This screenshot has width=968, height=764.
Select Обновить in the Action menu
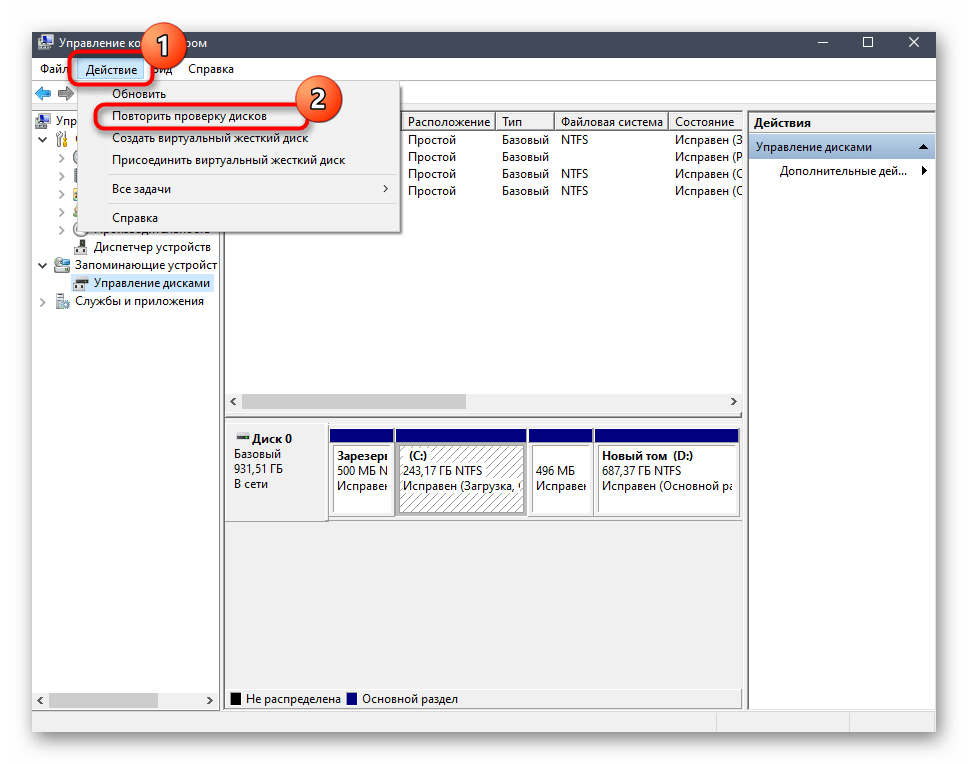tap(139, 94)
